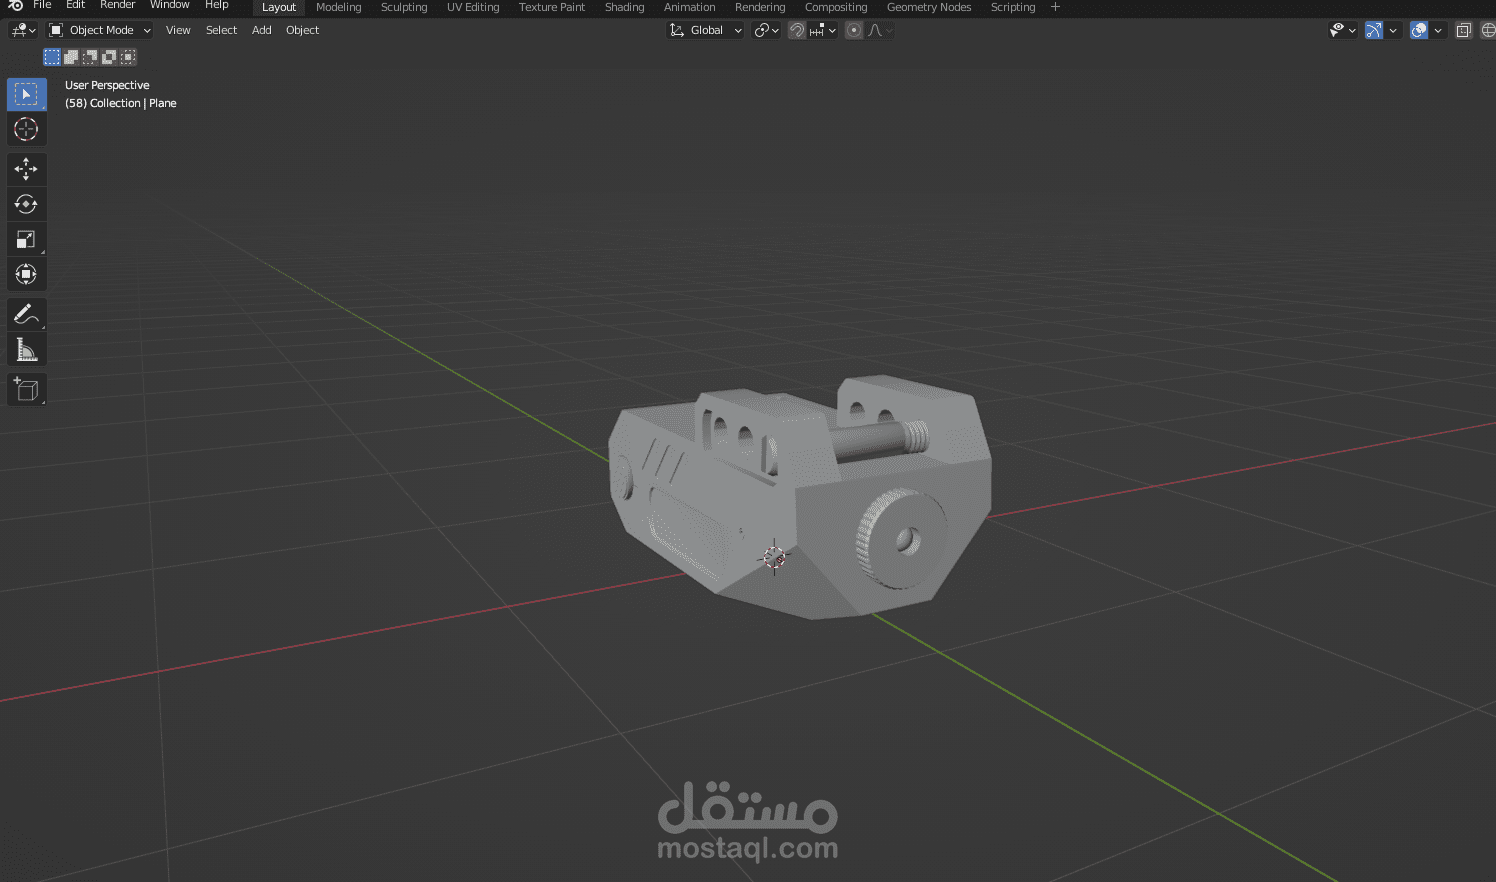Switch to the Modeling workspace tab

[x=339, y=7]
